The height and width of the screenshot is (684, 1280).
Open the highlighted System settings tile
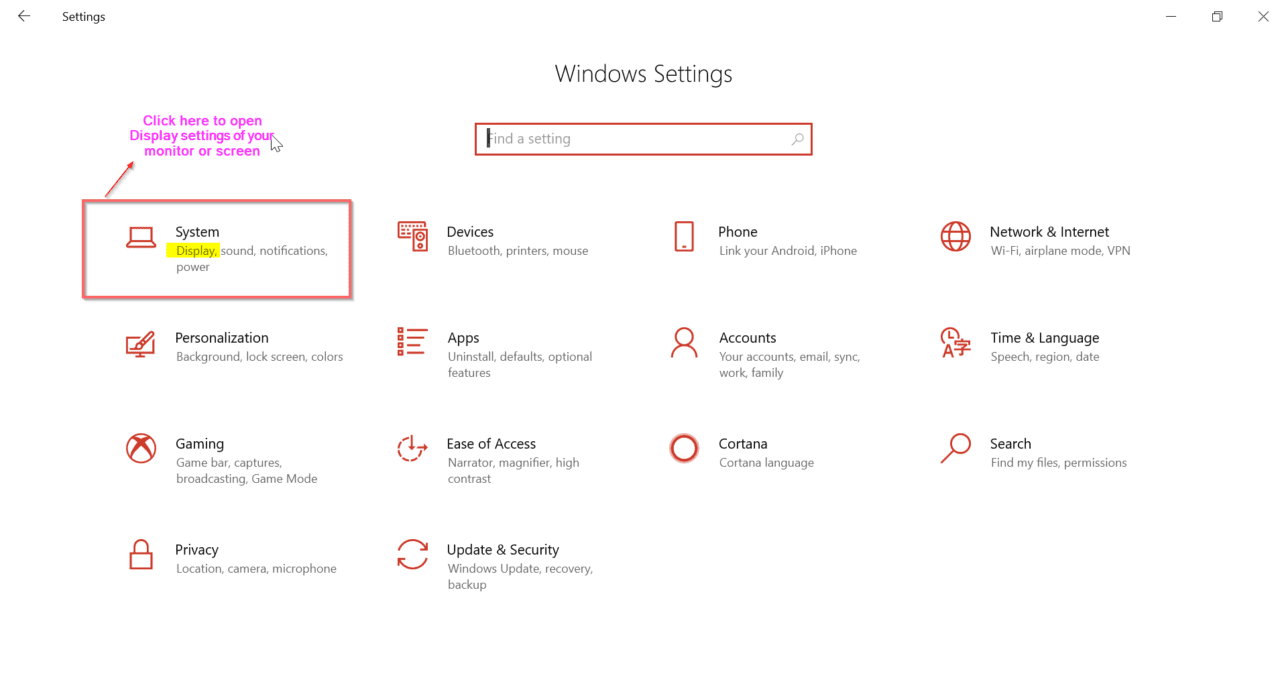[216, 248]
